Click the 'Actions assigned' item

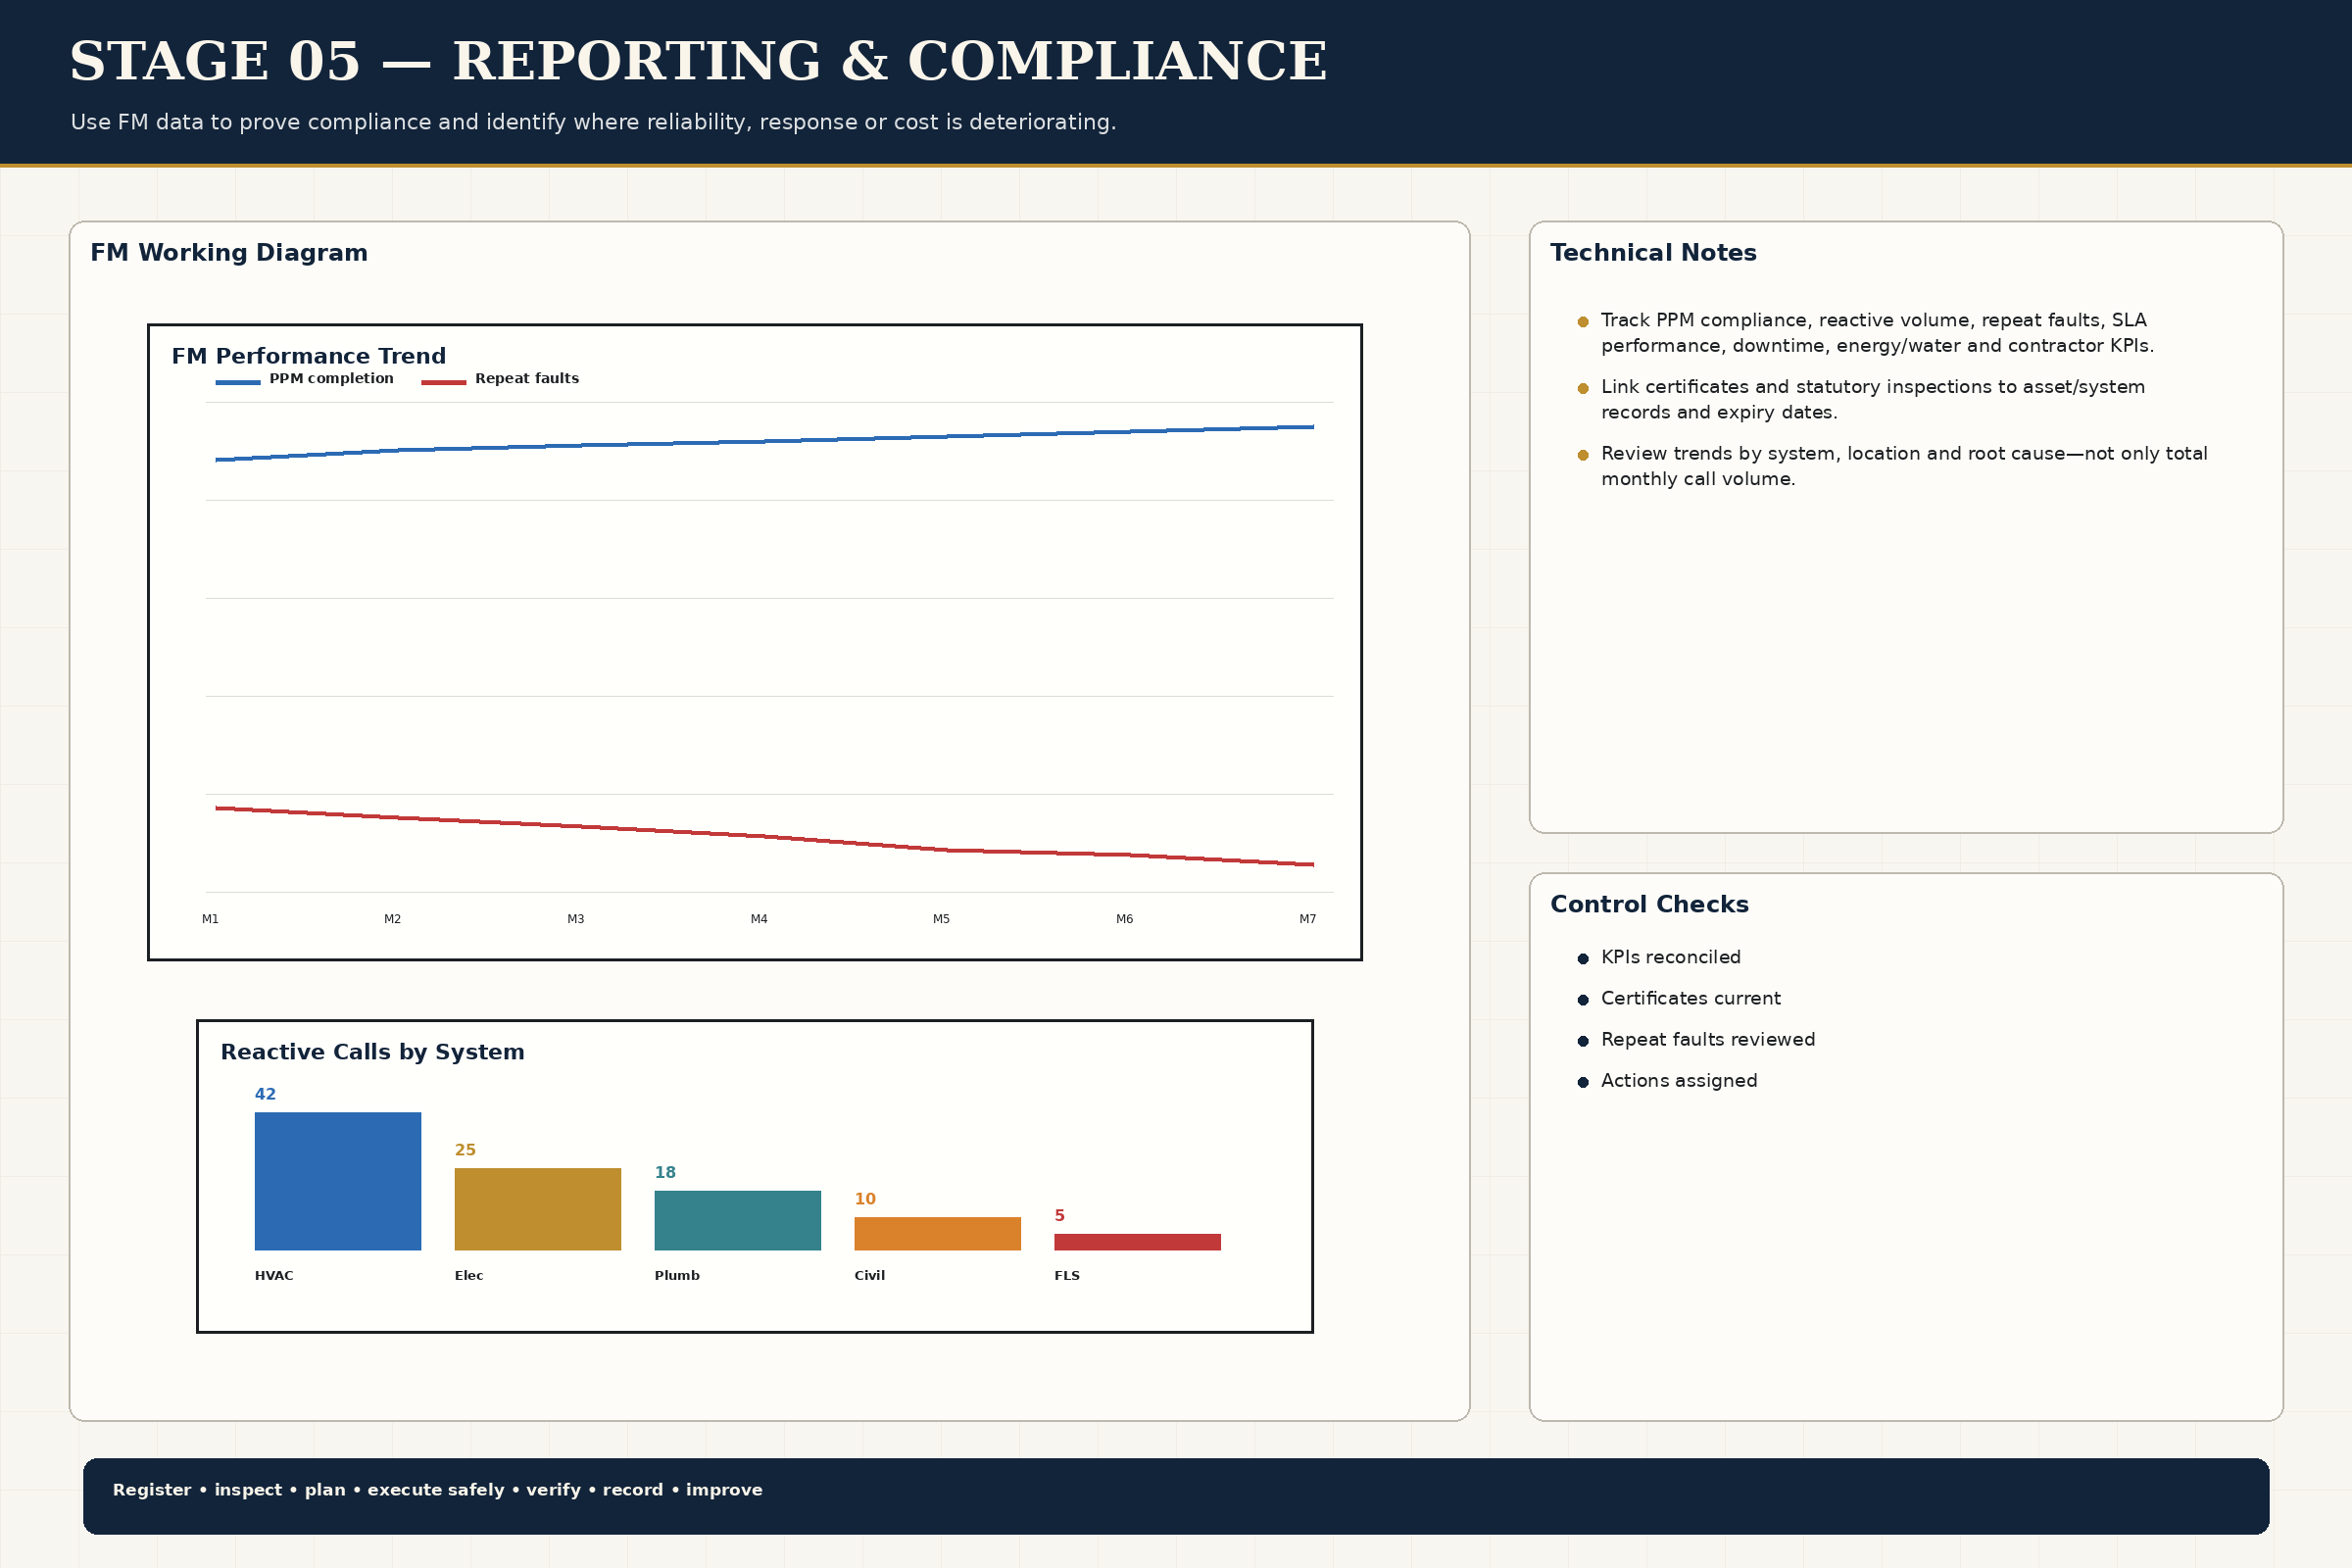[1679, 1081]
